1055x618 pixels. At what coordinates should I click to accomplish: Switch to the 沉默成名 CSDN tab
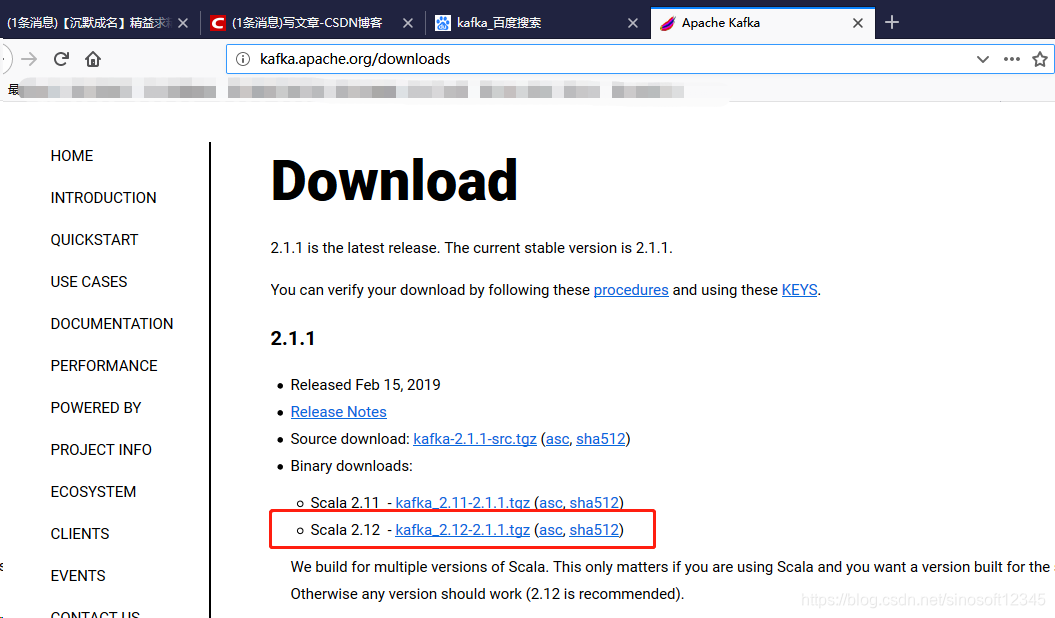click(x=99, y=23)
